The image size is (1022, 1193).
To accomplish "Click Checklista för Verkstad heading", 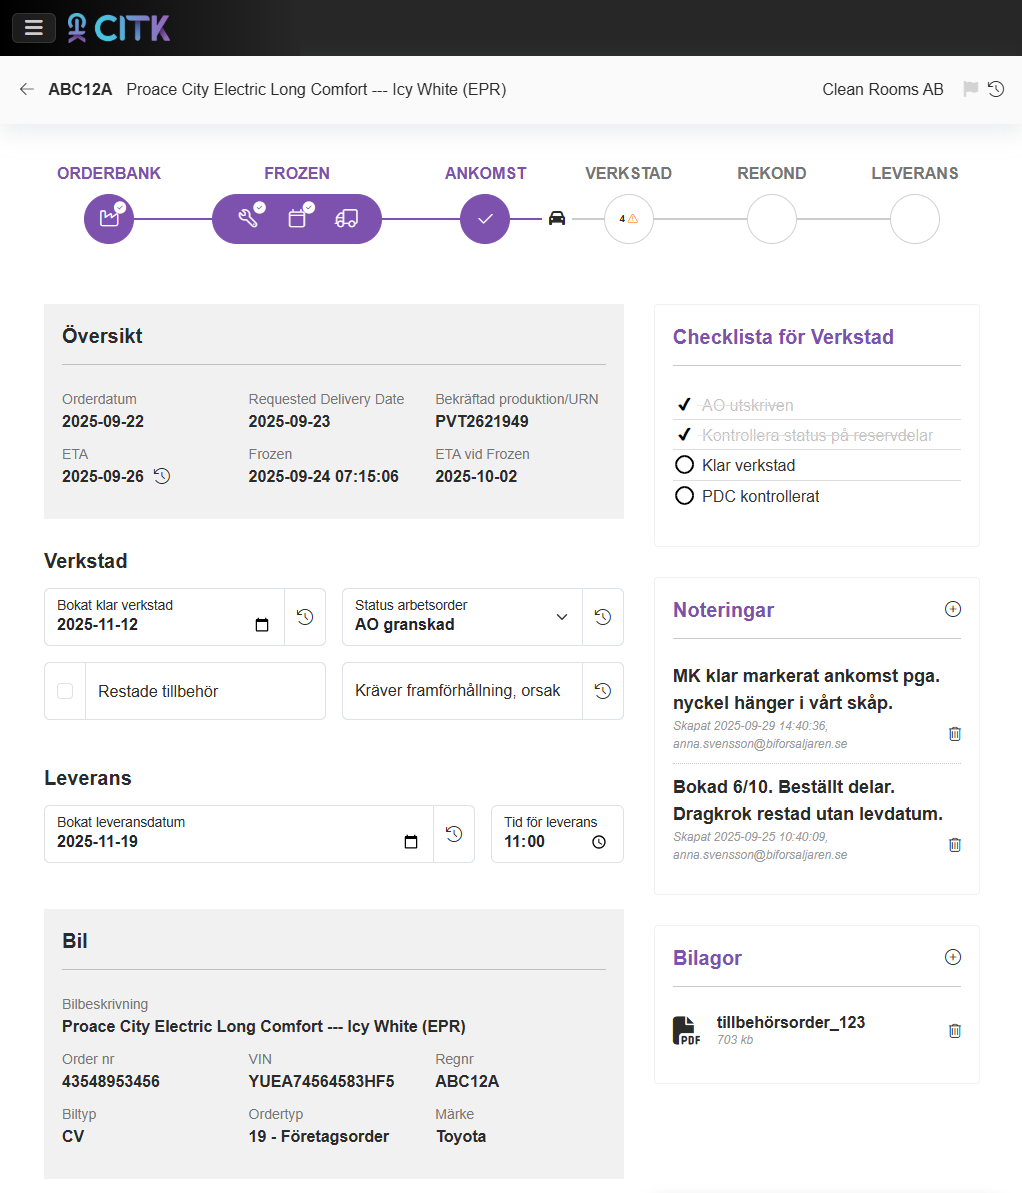I will (783, 337).
